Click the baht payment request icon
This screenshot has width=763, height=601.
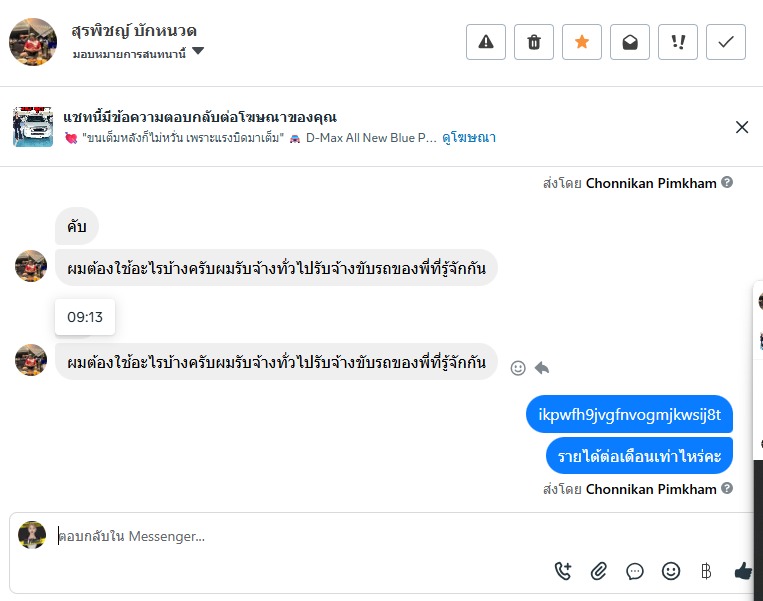706,571
